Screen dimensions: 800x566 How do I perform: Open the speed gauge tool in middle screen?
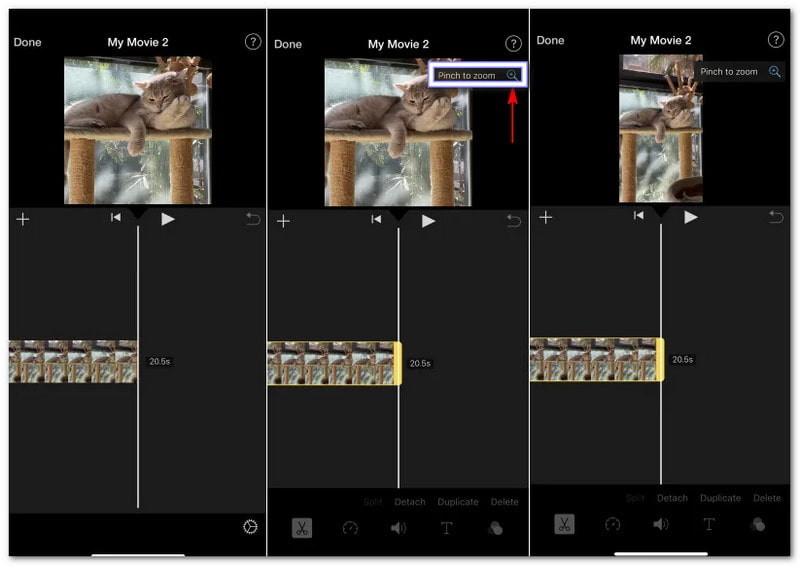(350, 528)
